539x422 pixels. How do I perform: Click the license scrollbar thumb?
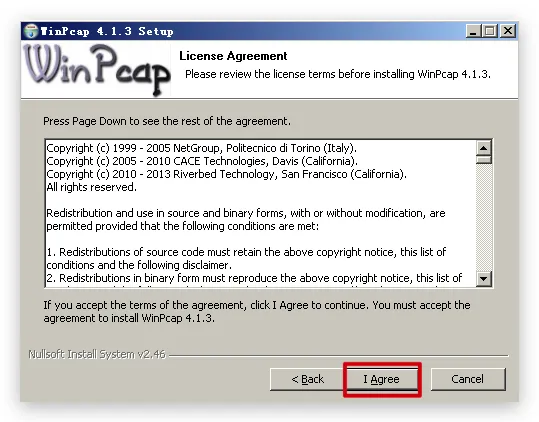[484, 160]
